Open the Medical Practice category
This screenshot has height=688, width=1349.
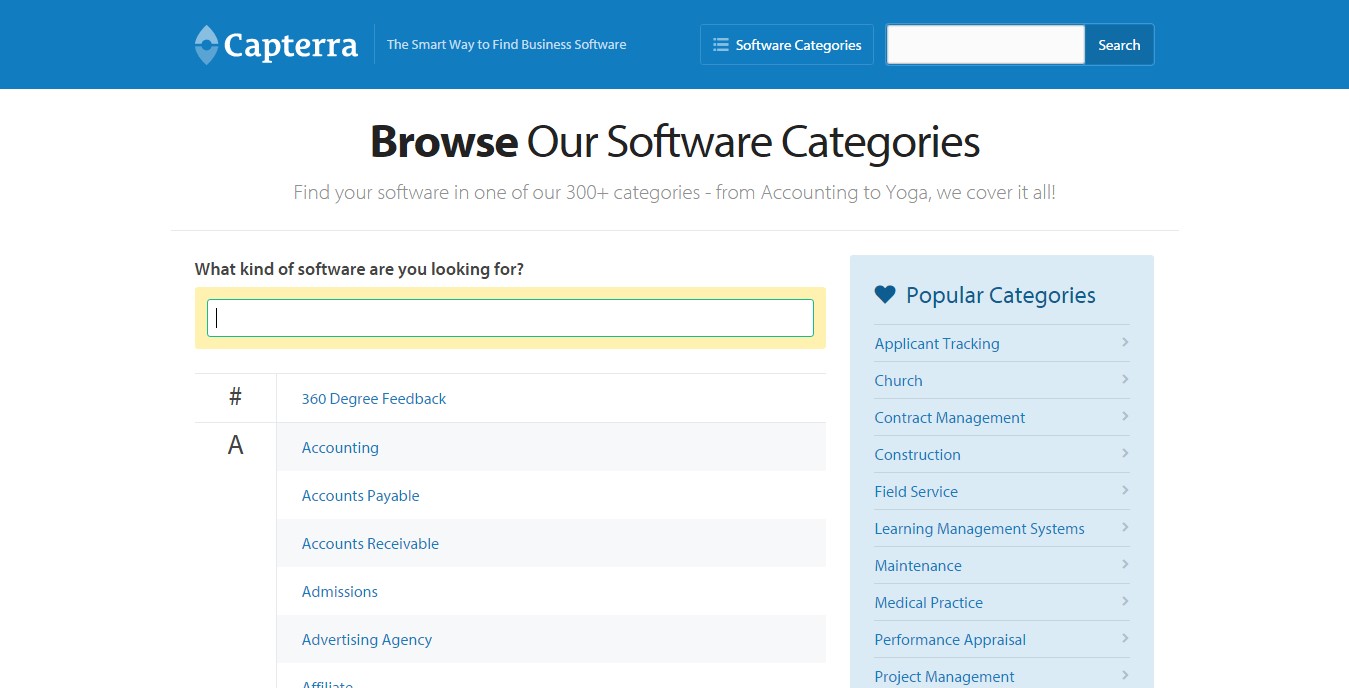tap(928, 602)
